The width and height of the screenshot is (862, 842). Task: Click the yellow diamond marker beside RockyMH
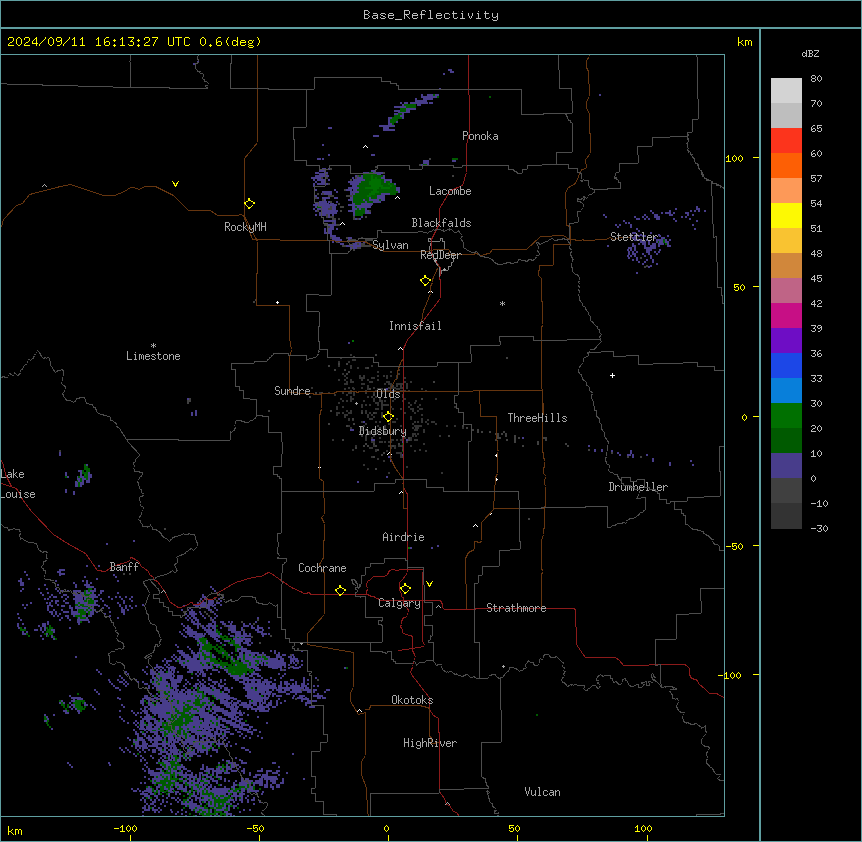(249, 203)
